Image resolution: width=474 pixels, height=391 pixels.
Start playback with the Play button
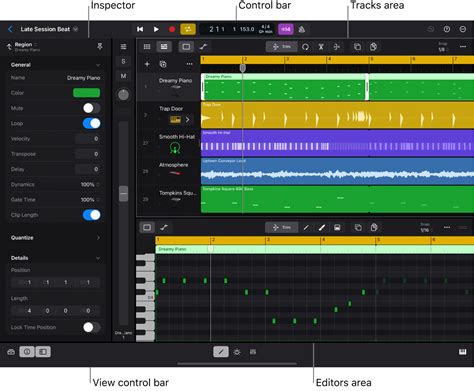(156, 29)
